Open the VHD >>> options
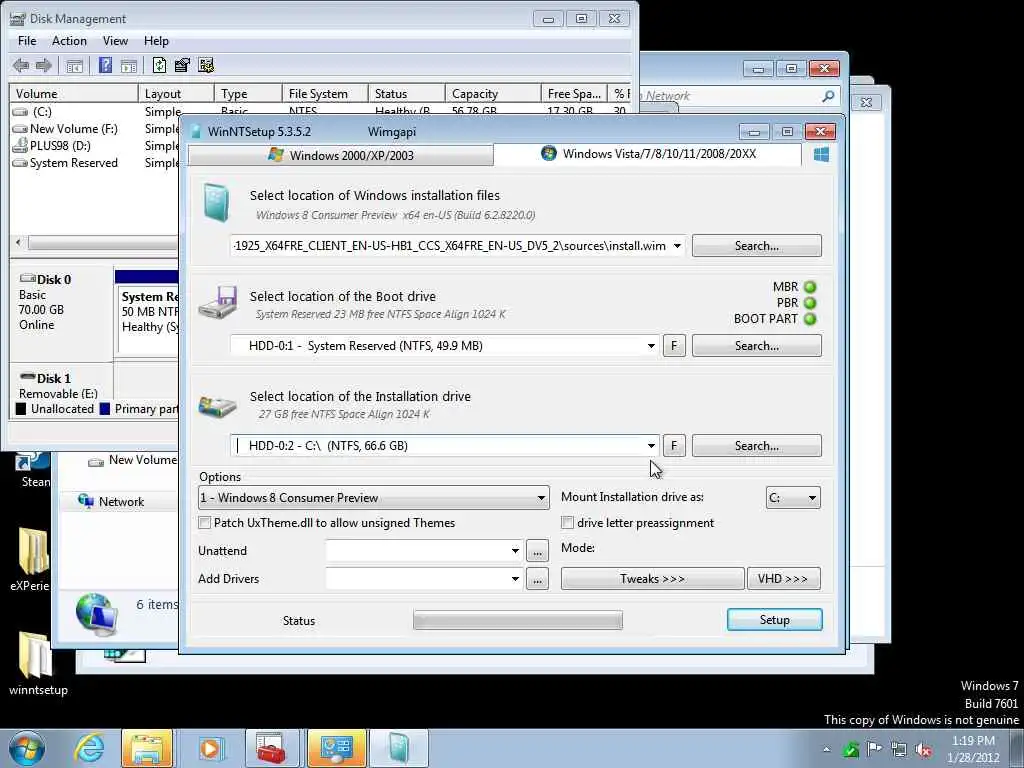 (783, 579)
